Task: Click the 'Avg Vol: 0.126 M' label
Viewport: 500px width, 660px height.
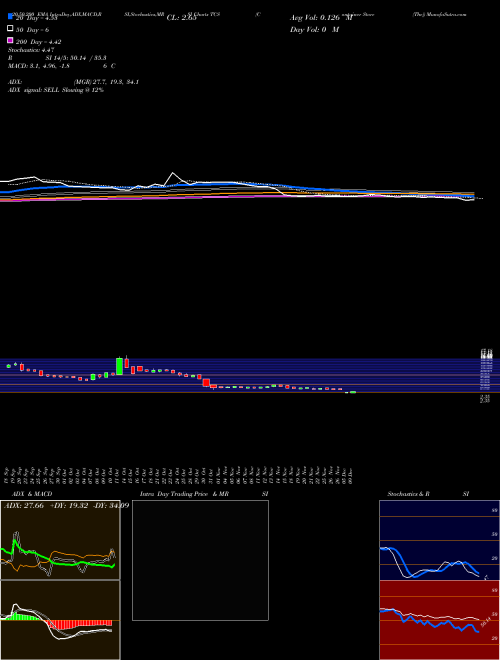Action: [x=321, y=18]
